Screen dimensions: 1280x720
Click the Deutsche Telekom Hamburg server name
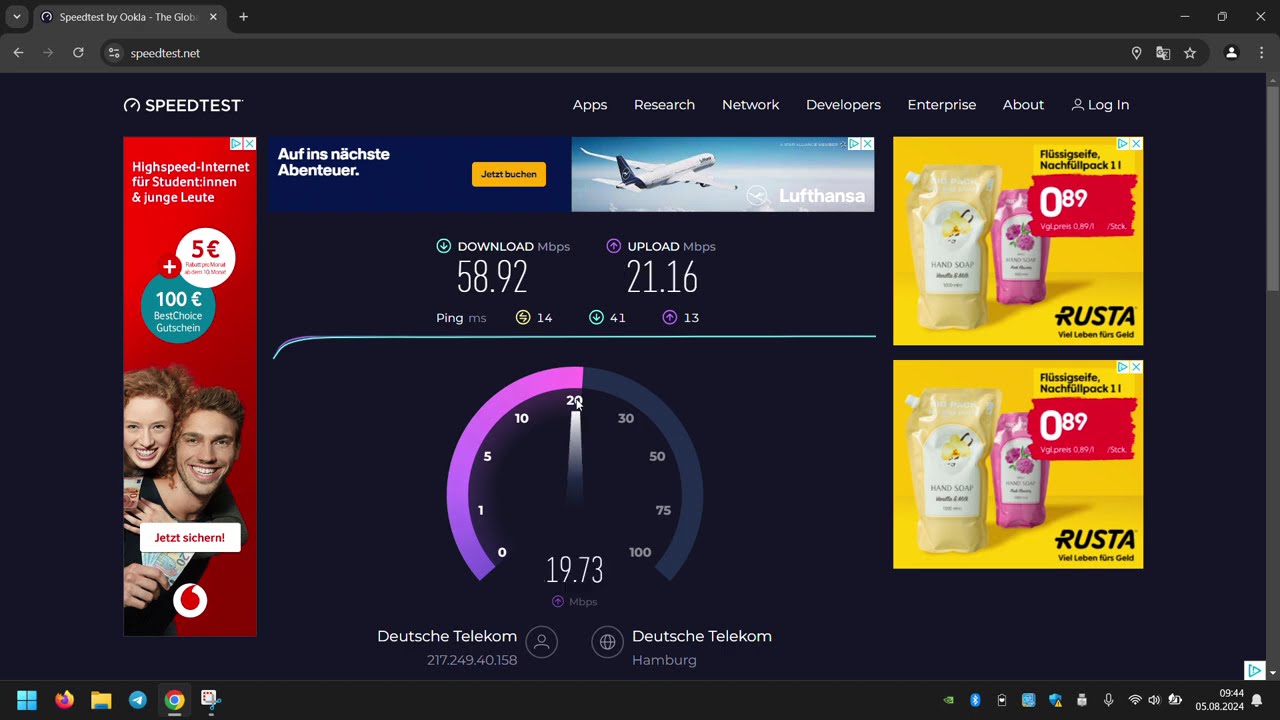click(702, 636)
